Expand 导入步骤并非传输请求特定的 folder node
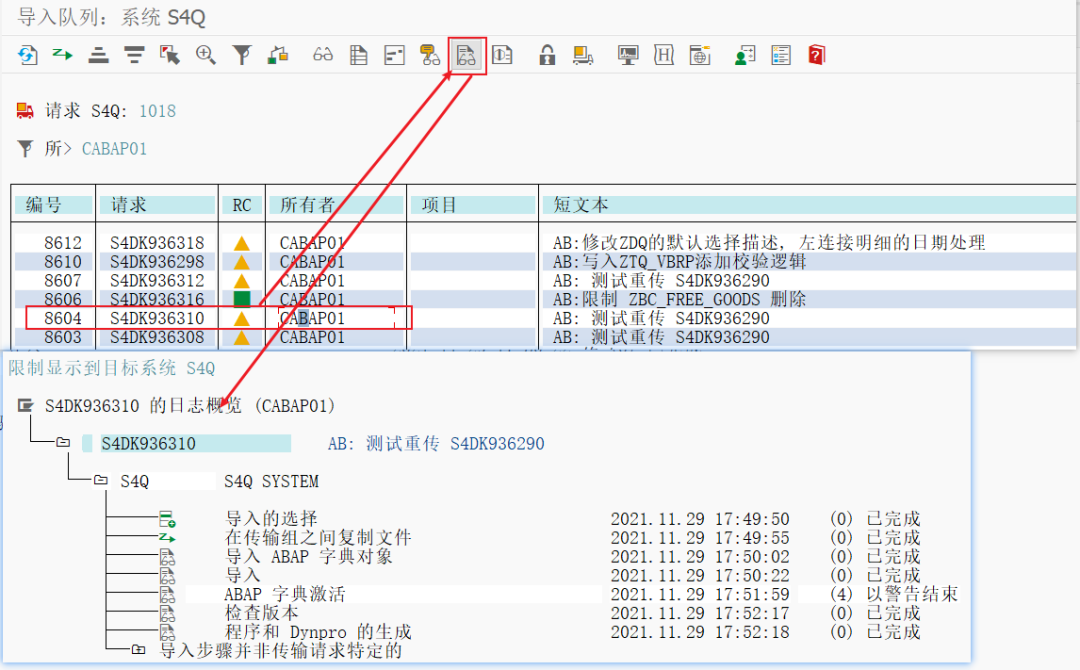 coord(138,649)
